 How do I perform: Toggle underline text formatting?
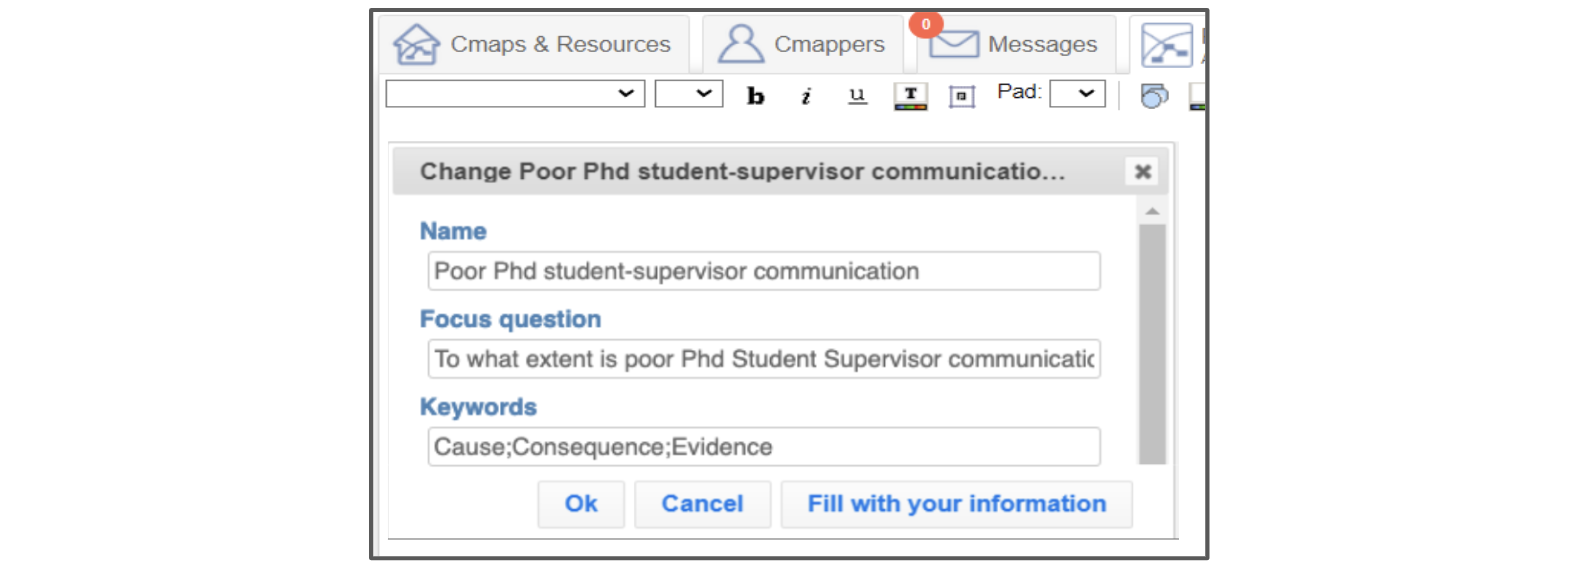pyautogui.click(x=857, y=95)
